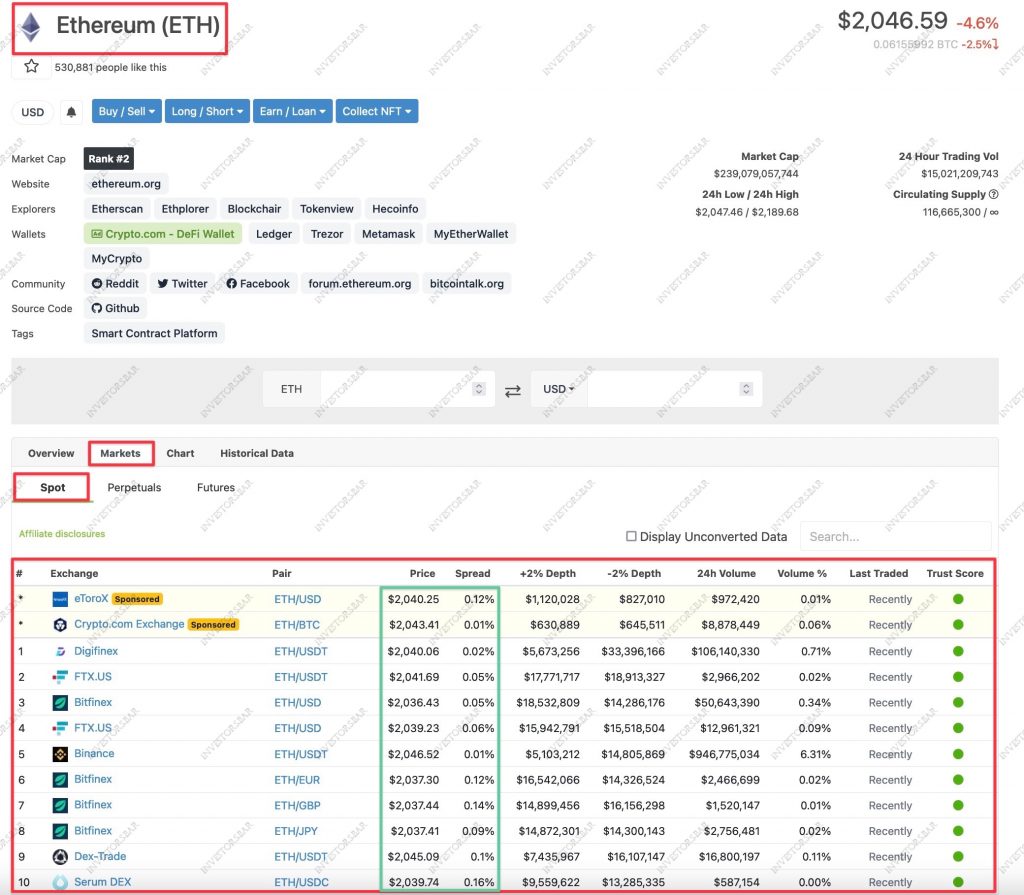Sort the table by 24h Volume header
1024x895 pixels.
[726, 574]
